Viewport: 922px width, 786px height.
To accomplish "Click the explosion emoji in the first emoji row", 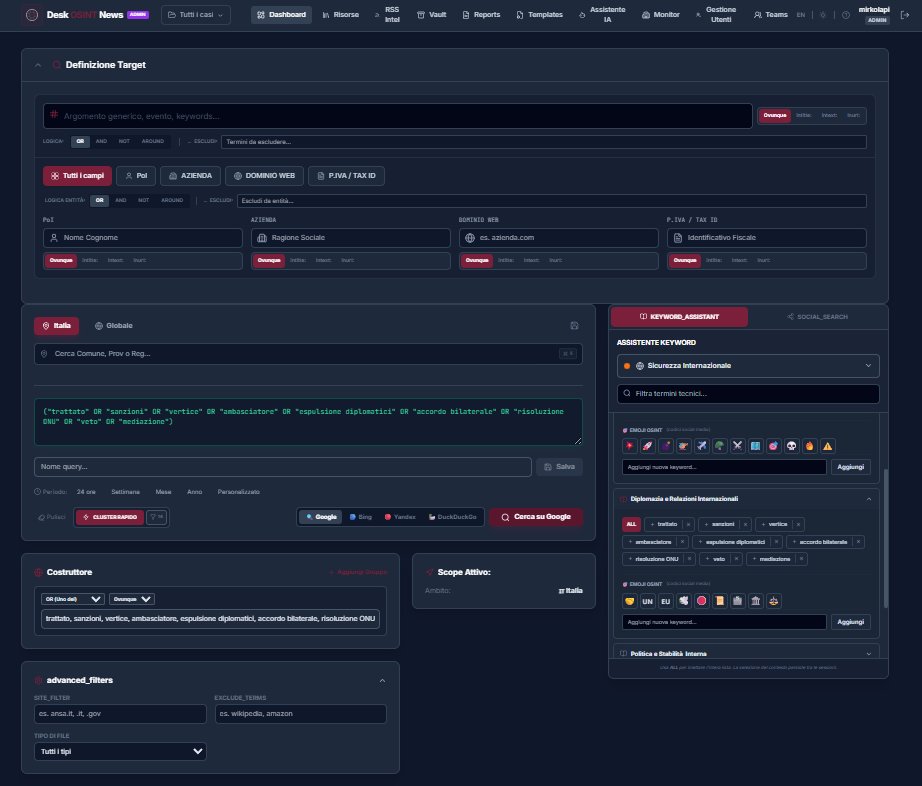I will 630,446.
